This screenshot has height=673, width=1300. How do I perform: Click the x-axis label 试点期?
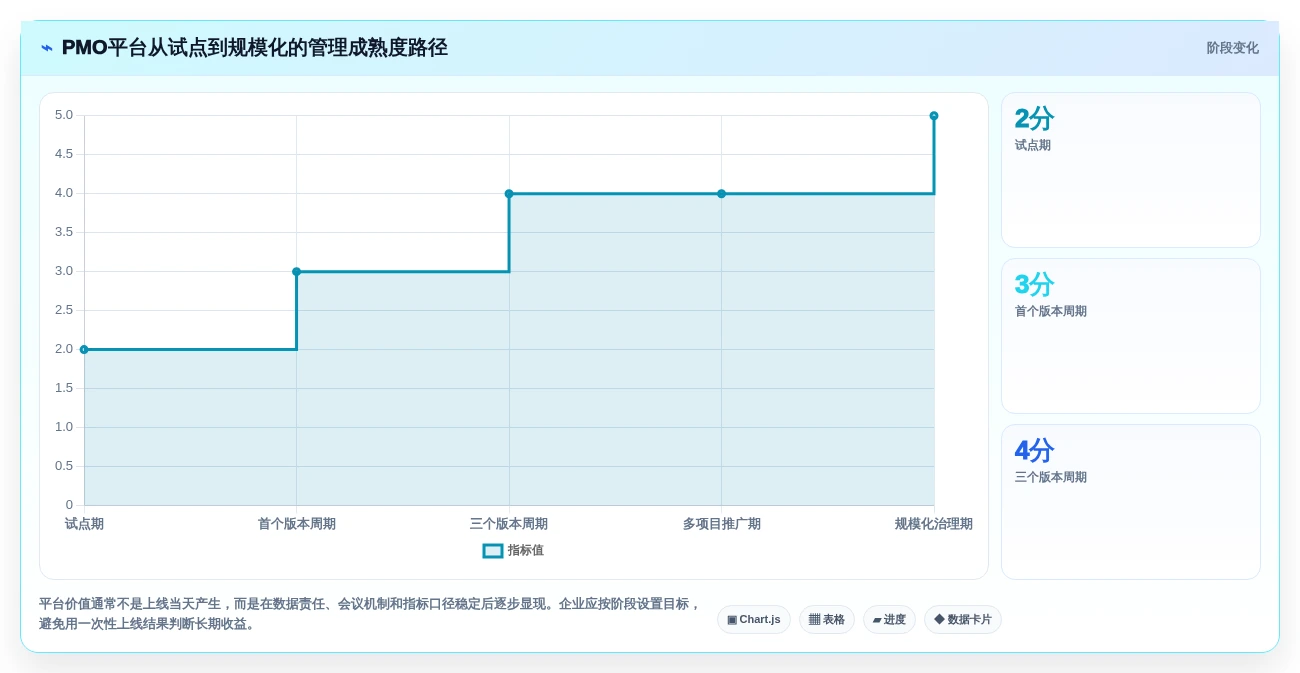(x=84, y=524)
